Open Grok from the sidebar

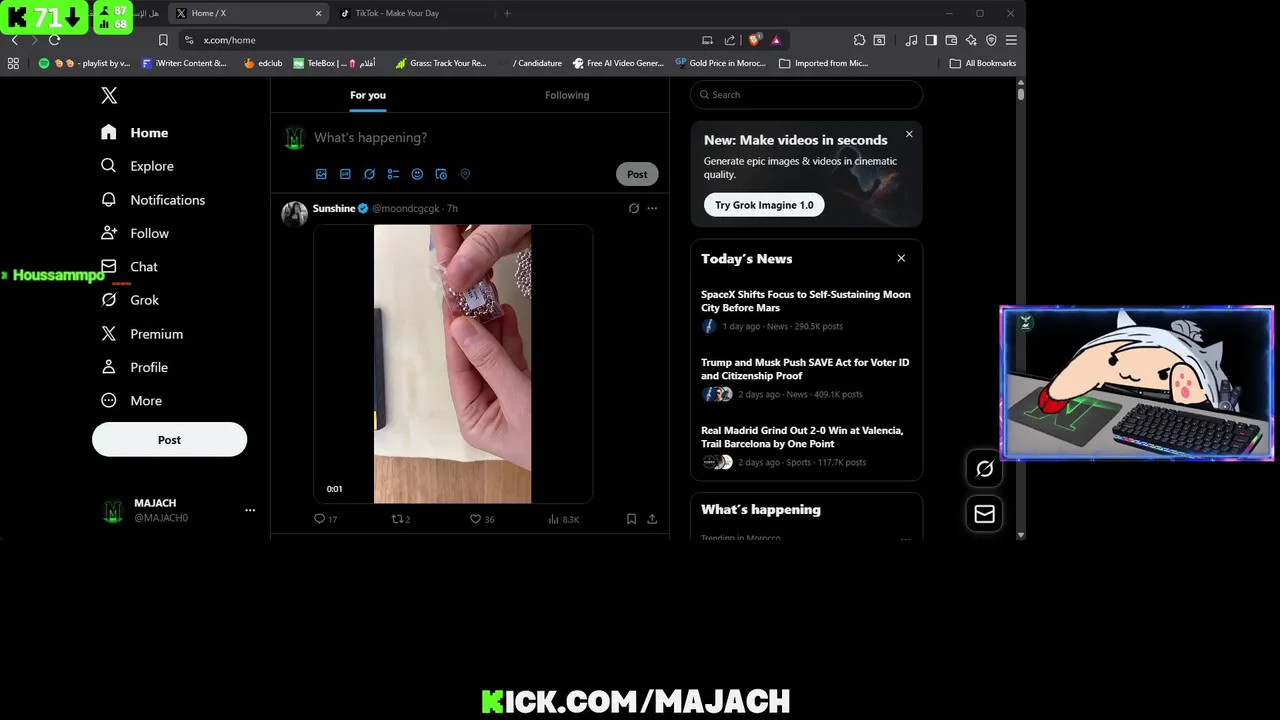point(131,300)
